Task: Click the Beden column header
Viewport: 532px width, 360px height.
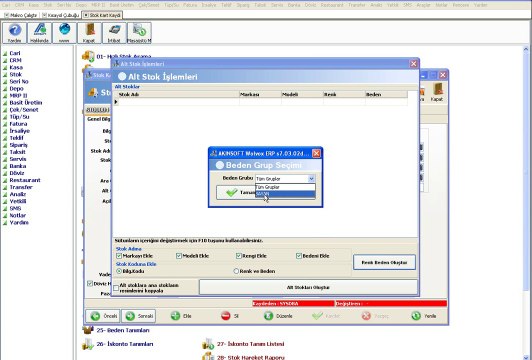Action: coord(386,94)
